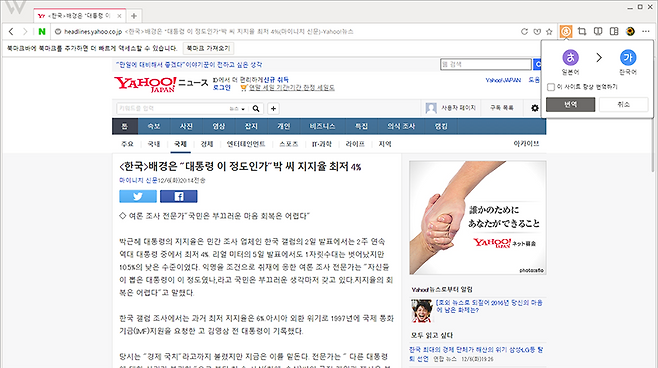Open the three-dot browser menu

[x=646, y=31]
